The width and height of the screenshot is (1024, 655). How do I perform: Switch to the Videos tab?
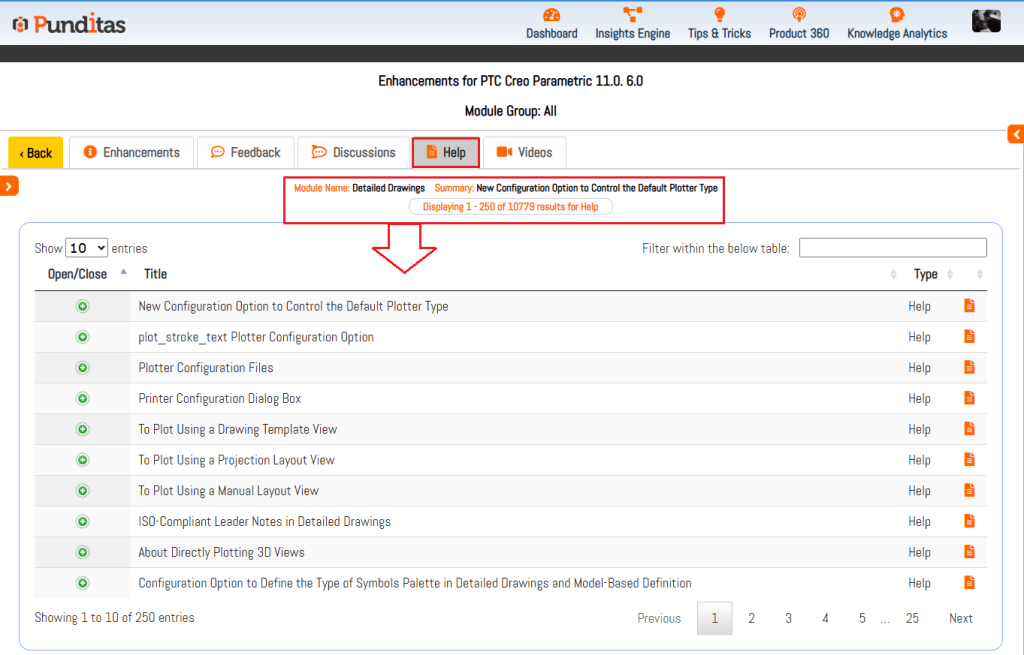pos(524,153)
